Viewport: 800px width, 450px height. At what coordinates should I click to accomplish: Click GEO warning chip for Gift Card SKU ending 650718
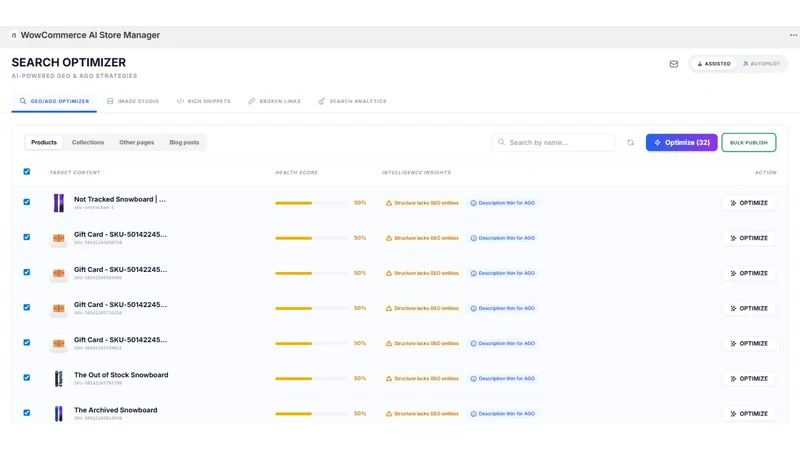(422, 238)
